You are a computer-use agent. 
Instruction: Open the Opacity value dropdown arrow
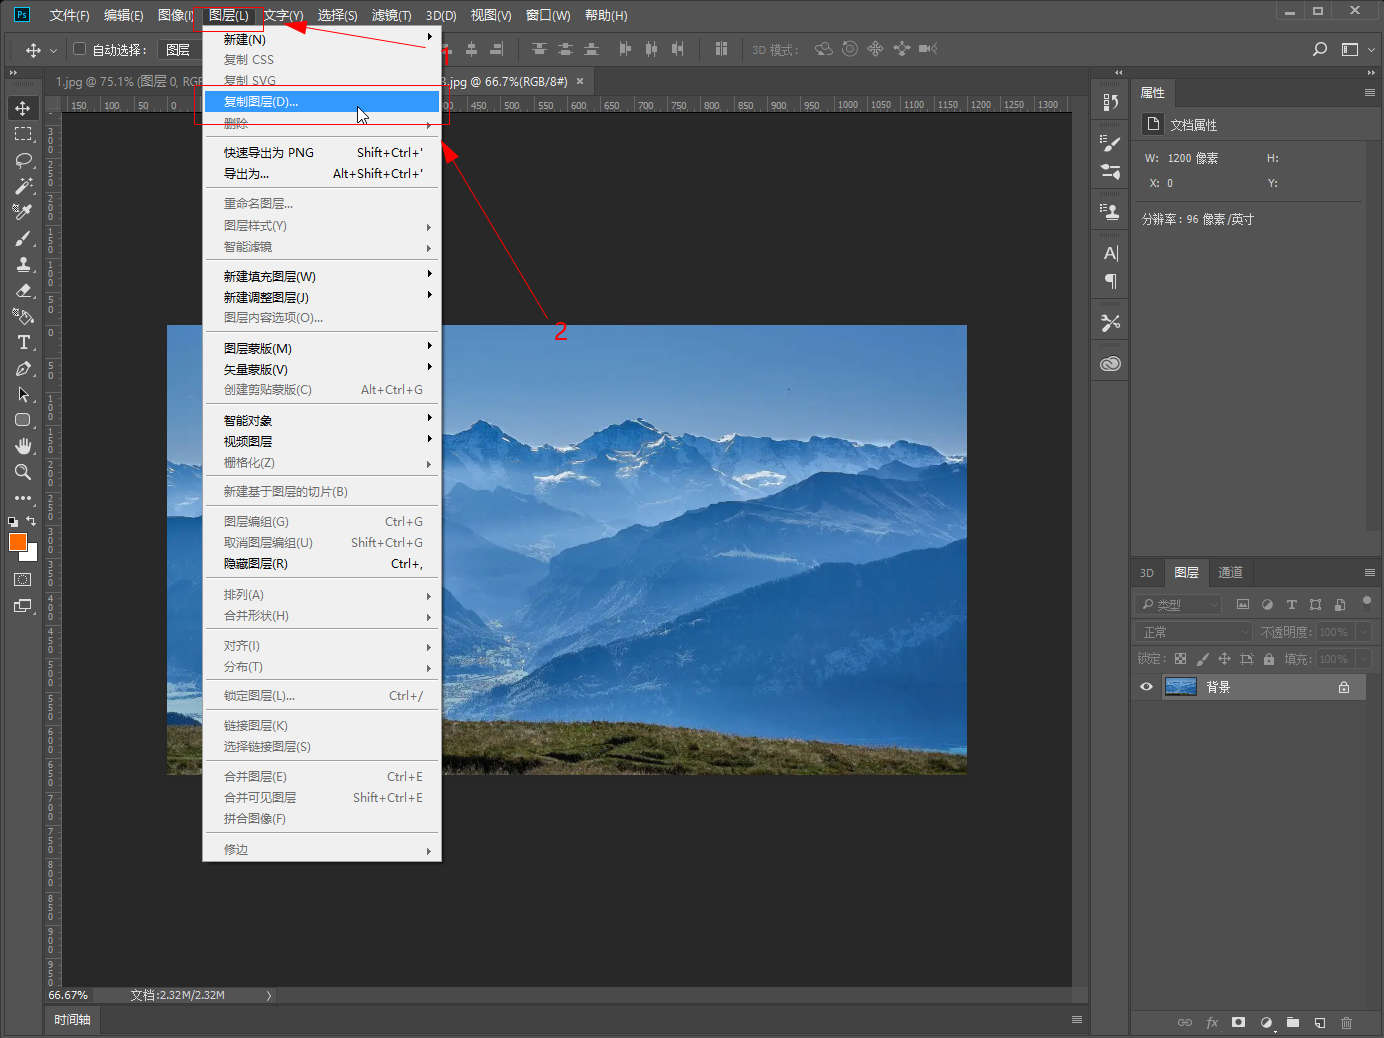coord(1363,632)
